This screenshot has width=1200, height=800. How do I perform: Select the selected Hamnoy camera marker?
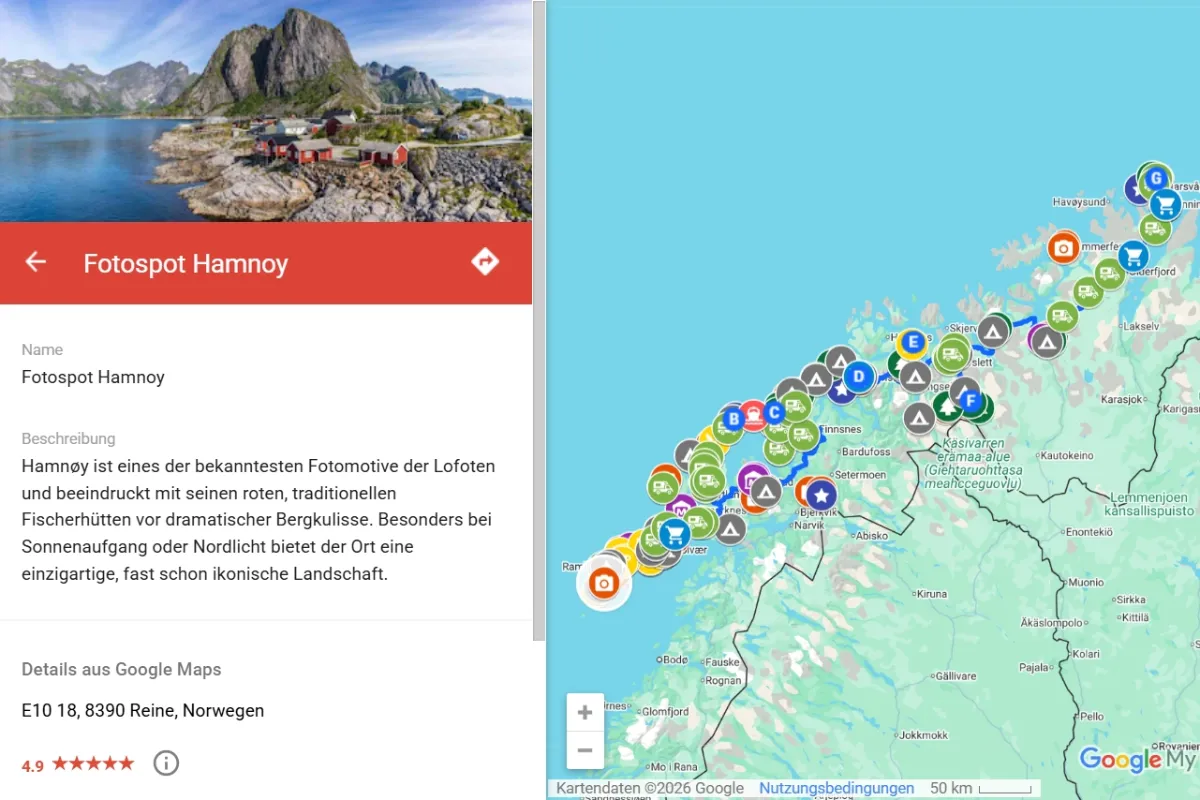[x=603, y=582]
